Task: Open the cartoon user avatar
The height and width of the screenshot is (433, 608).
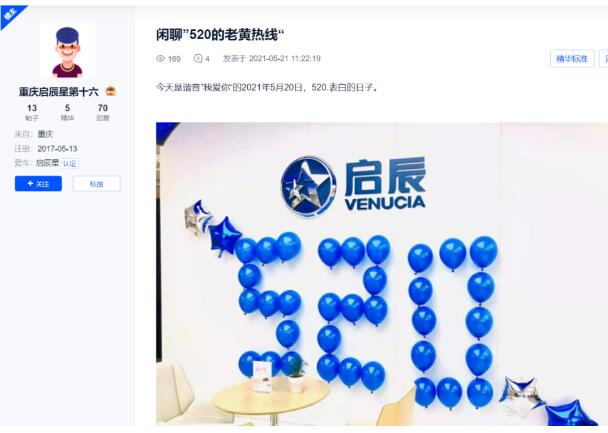Action: point(67,51)
